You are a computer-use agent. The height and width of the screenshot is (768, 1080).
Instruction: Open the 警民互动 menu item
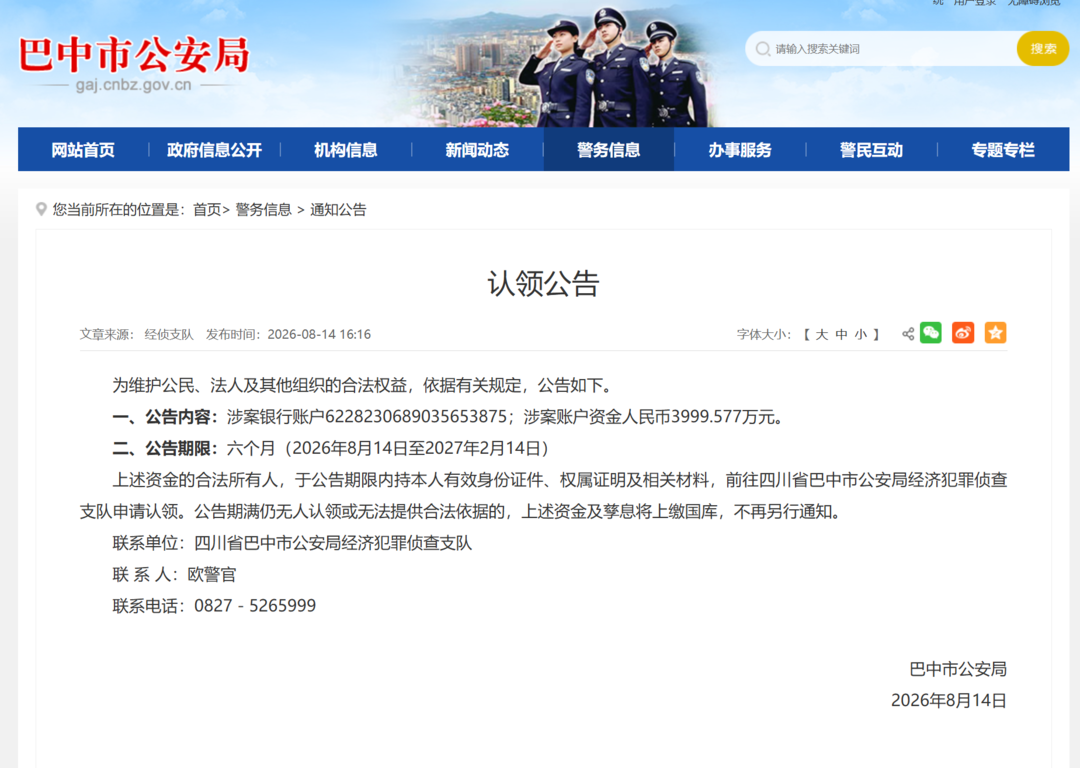[871, 149]
